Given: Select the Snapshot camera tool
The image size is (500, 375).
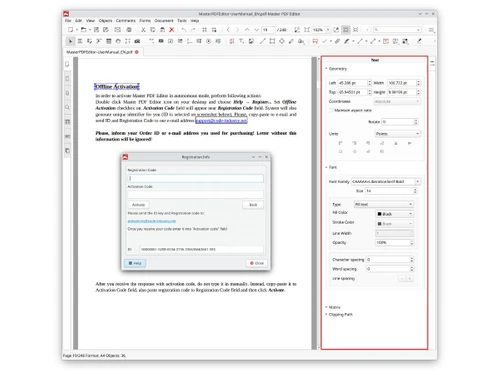Looking at the screenshot, I should tap(137, 41).
